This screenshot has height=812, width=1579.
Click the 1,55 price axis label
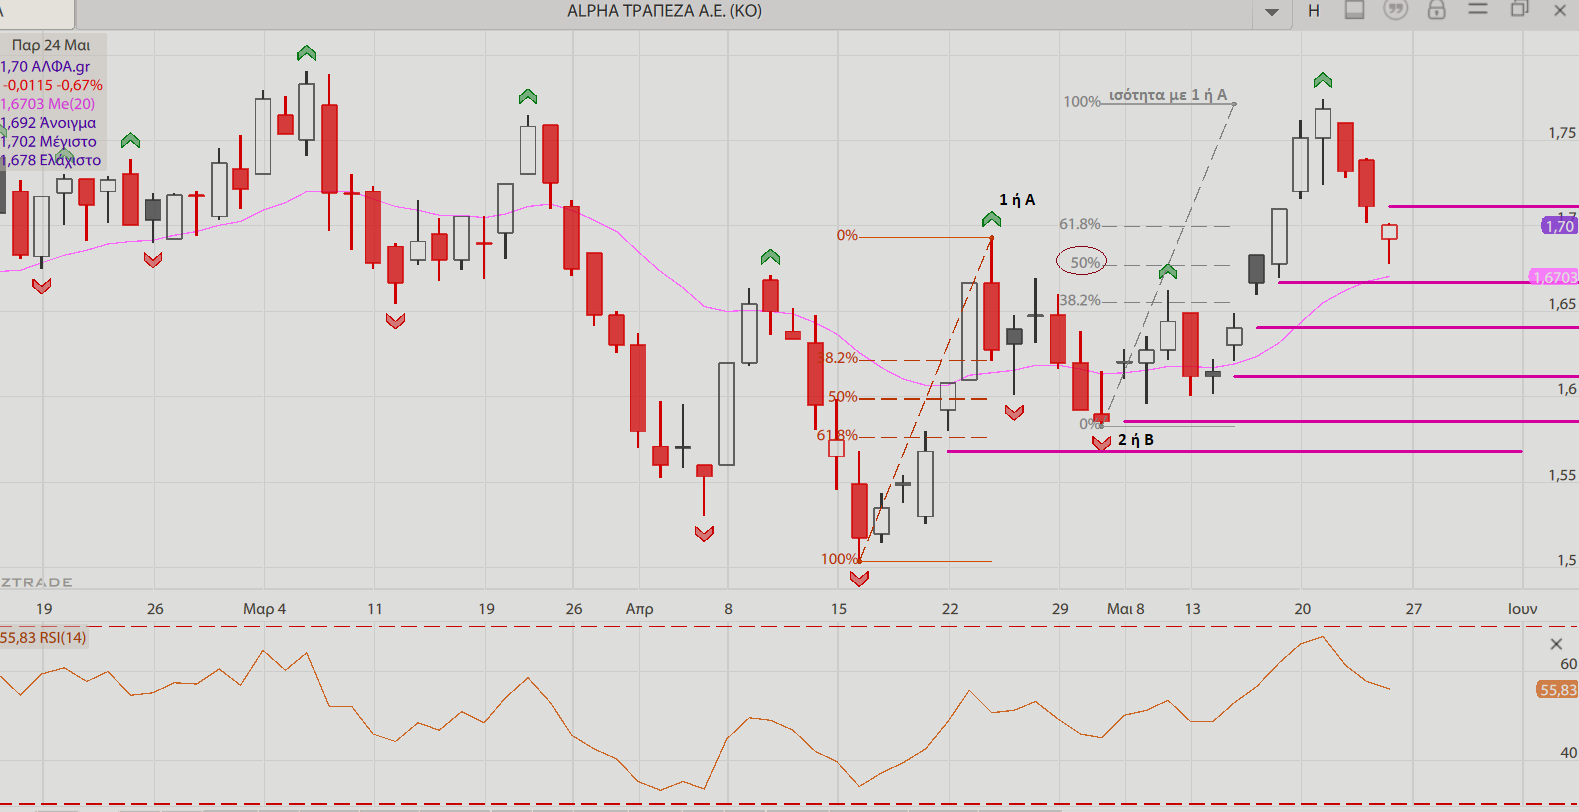pyautogui.click(x=1561, y=475)
